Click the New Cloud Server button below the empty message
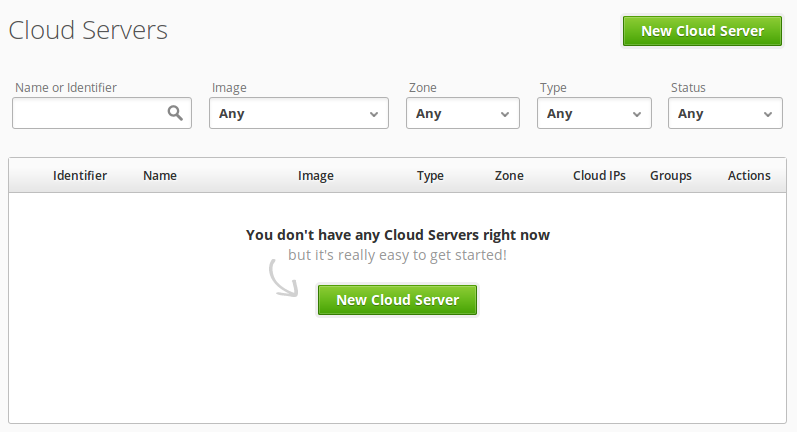The height and width of the screenshot is (432, 797). tap(397, 300)
